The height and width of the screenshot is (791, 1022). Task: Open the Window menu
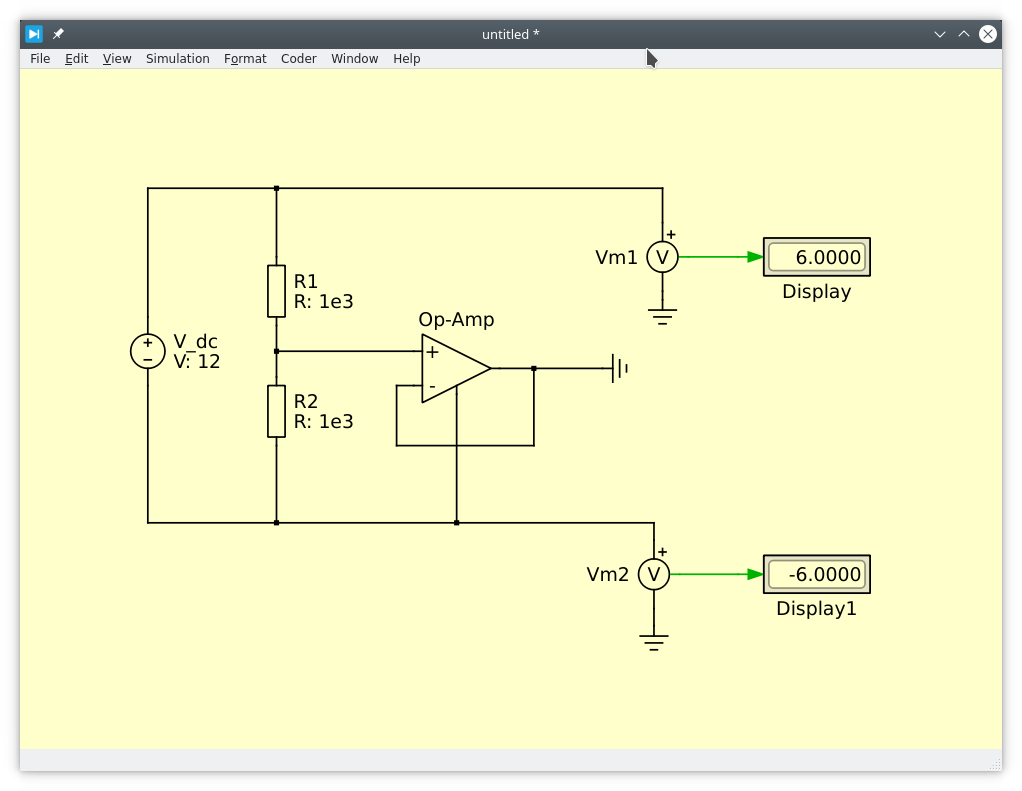click(x=355, y=59)
